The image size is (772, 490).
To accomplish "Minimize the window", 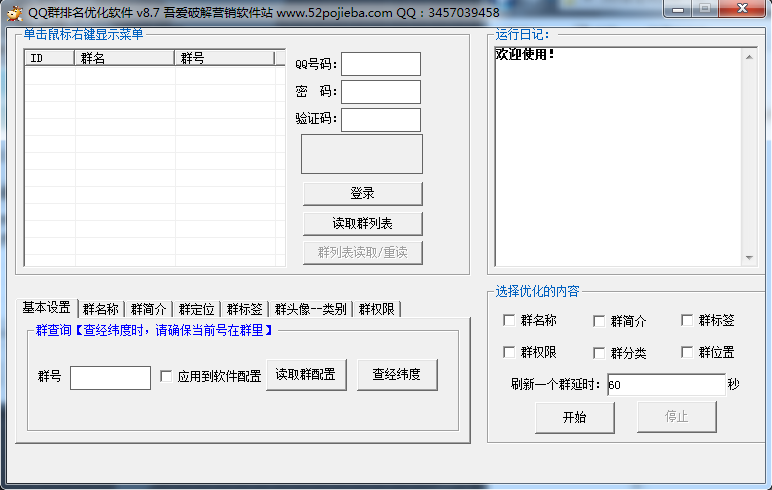I will pos(678,9).
